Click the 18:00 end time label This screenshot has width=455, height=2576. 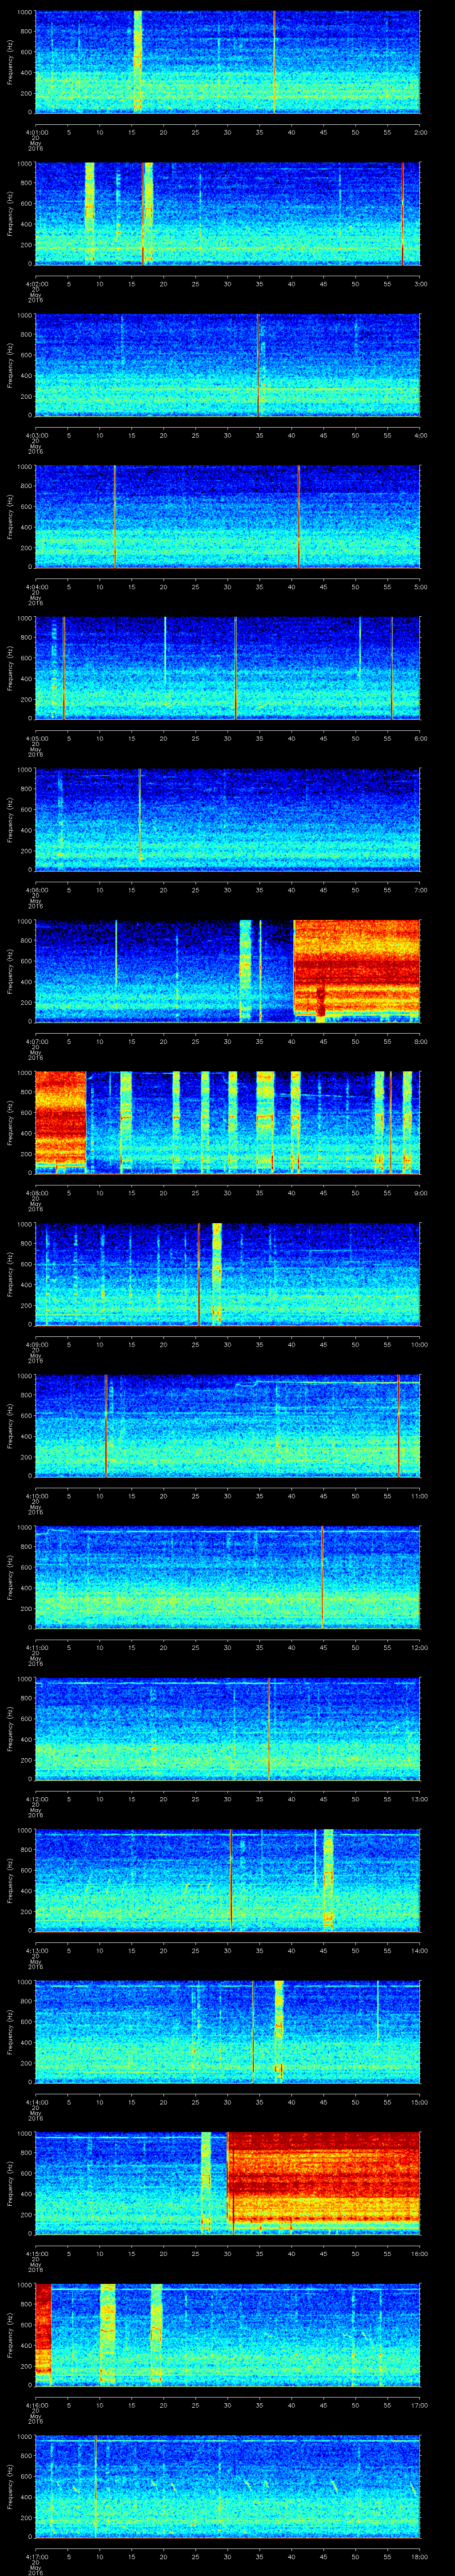point(419,2556)
